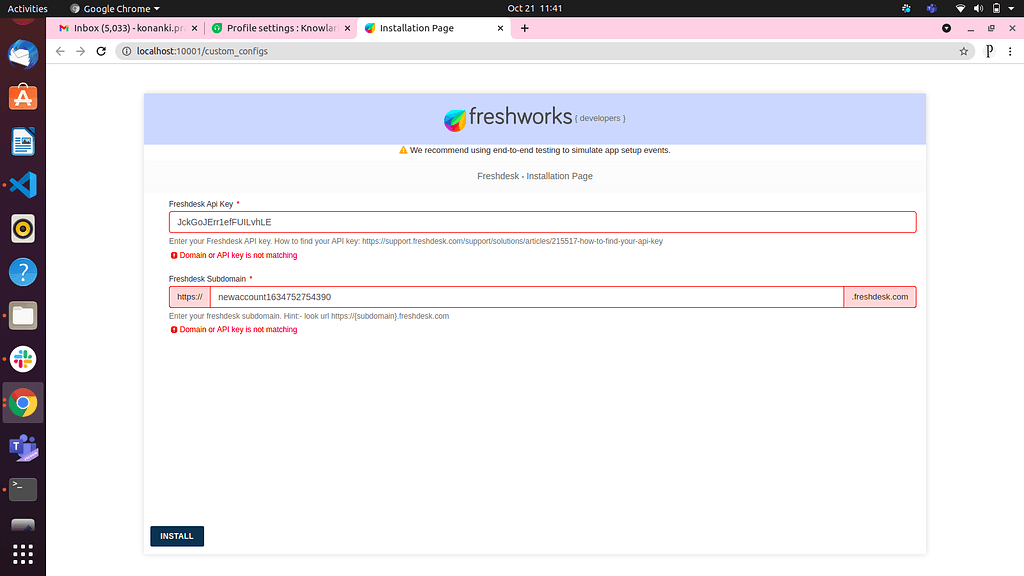The height and width of the screenshot is (576, 1024).
Task: Select the Freshdesk Subdomain input field
Action: pyautogui.click(x=500, y=296)
